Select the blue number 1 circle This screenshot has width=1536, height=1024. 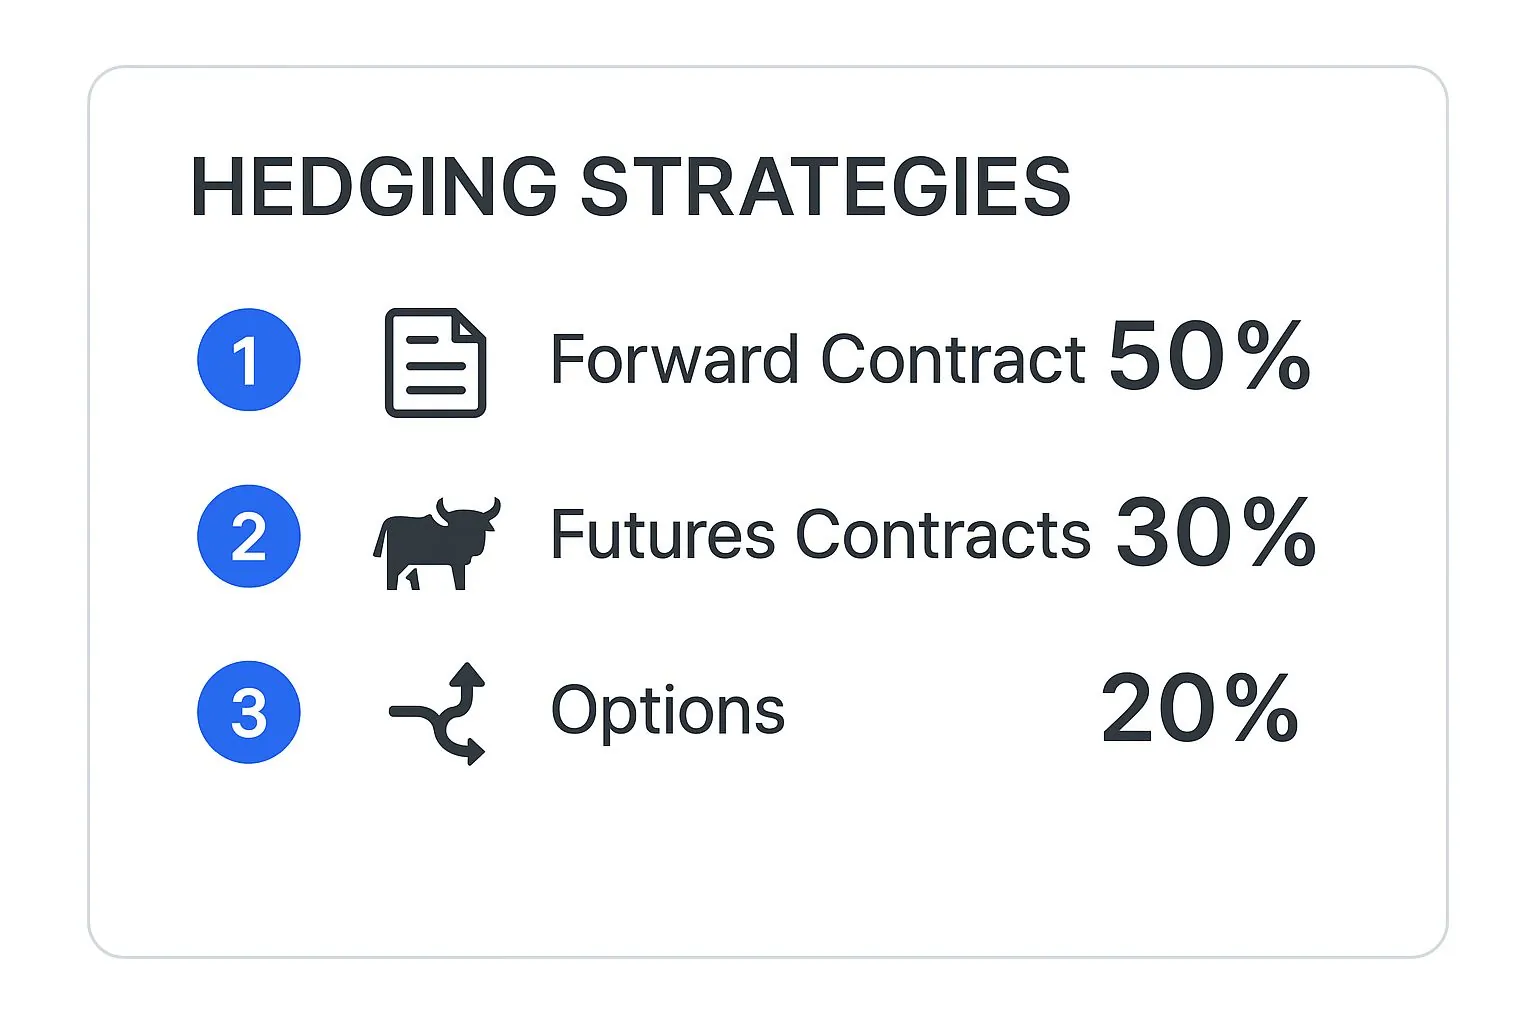tap(249, 360)
